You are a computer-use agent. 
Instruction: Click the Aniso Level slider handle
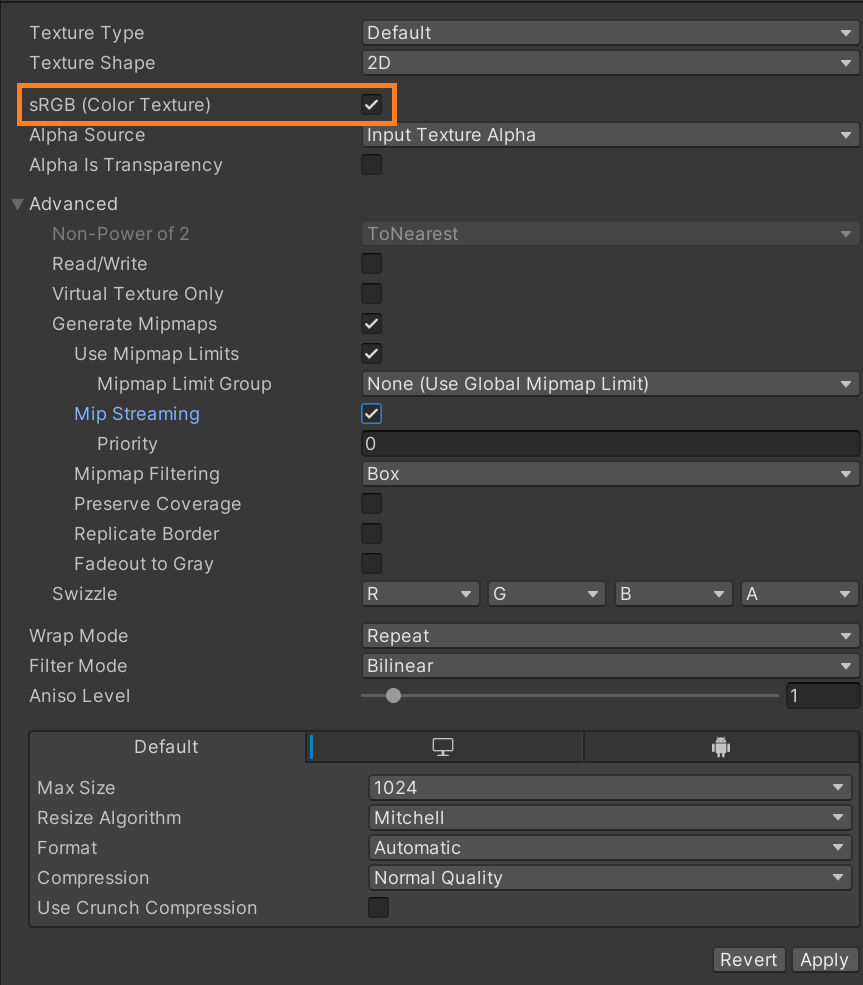(393, 696)
